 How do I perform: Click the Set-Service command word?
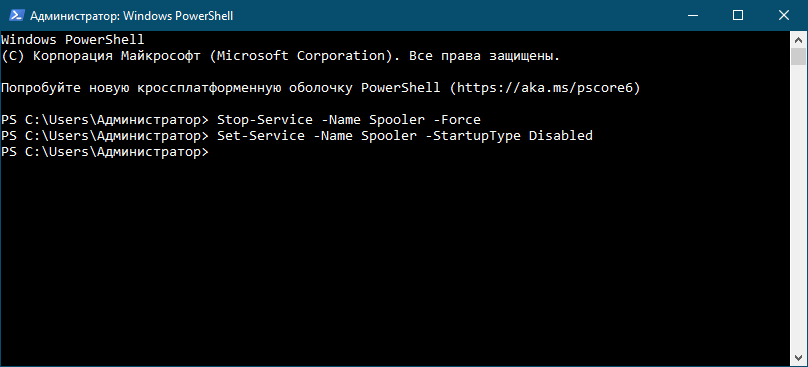[x=261, y=136]
